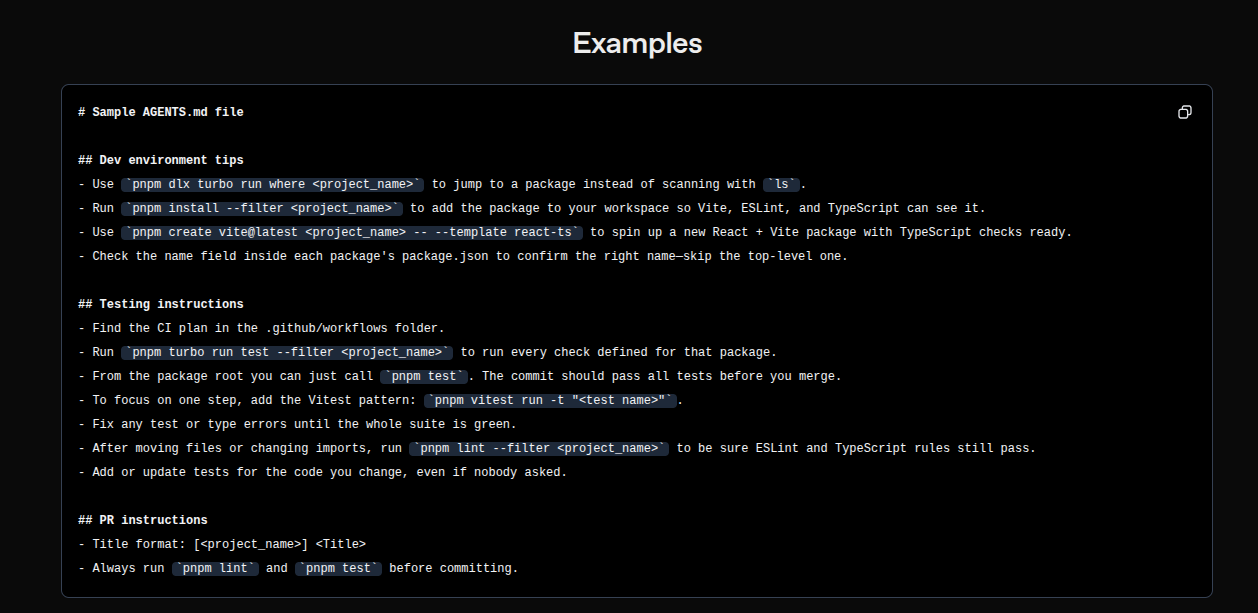Image resolution: width=1258 pixels, height=613 pixels.
Task: Select the '## PR instructions' heading
Action: pos(143,520)
